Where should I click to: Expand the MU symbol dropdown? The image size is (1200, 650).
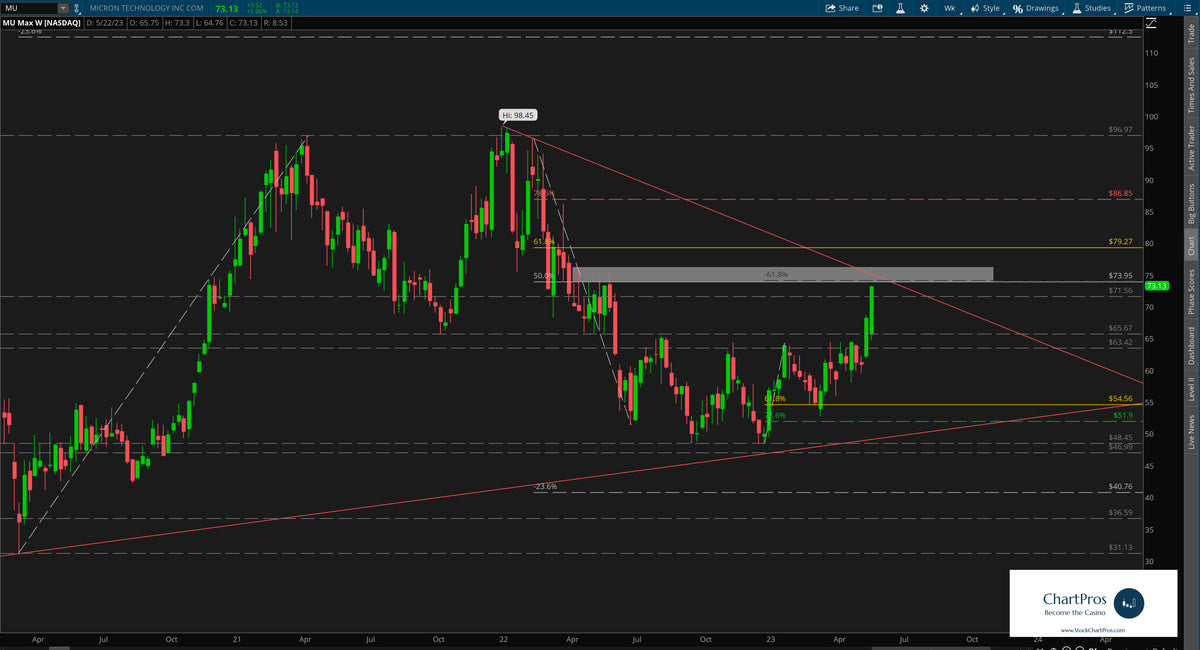pyautogui.click(x=63, y=8)
